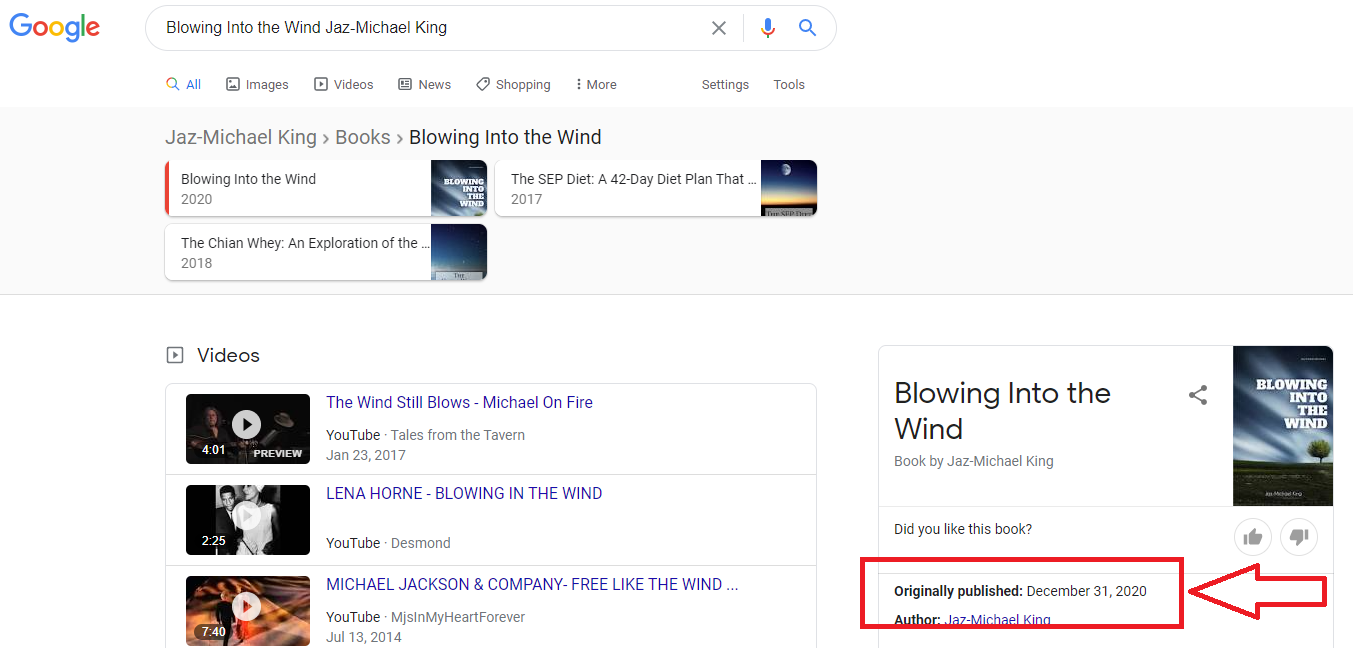Select The Chian Whey book card
The image size is (1353, 648).
(325, 252)
